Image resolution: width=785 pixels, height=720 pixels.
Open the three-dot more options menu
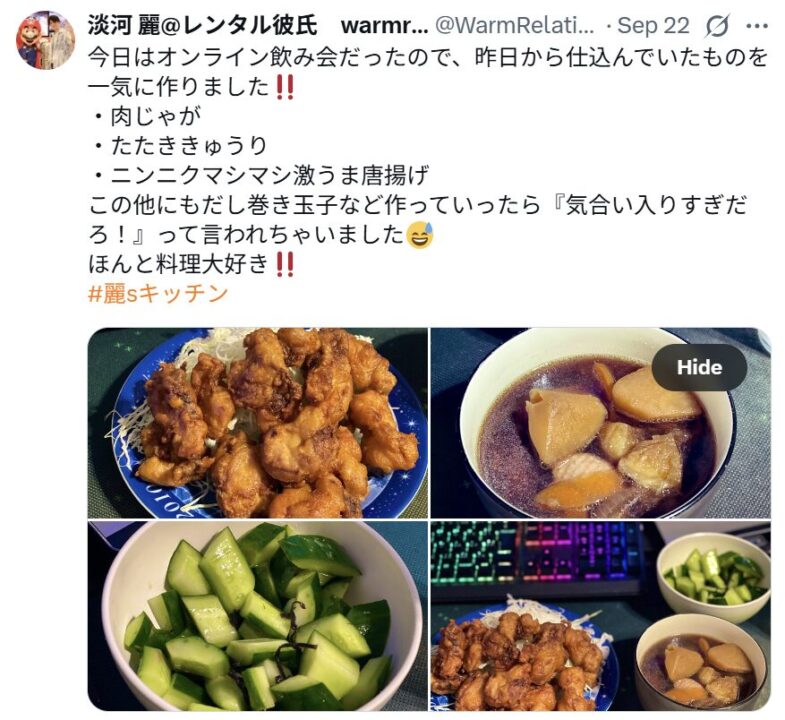tap(756, 26)
